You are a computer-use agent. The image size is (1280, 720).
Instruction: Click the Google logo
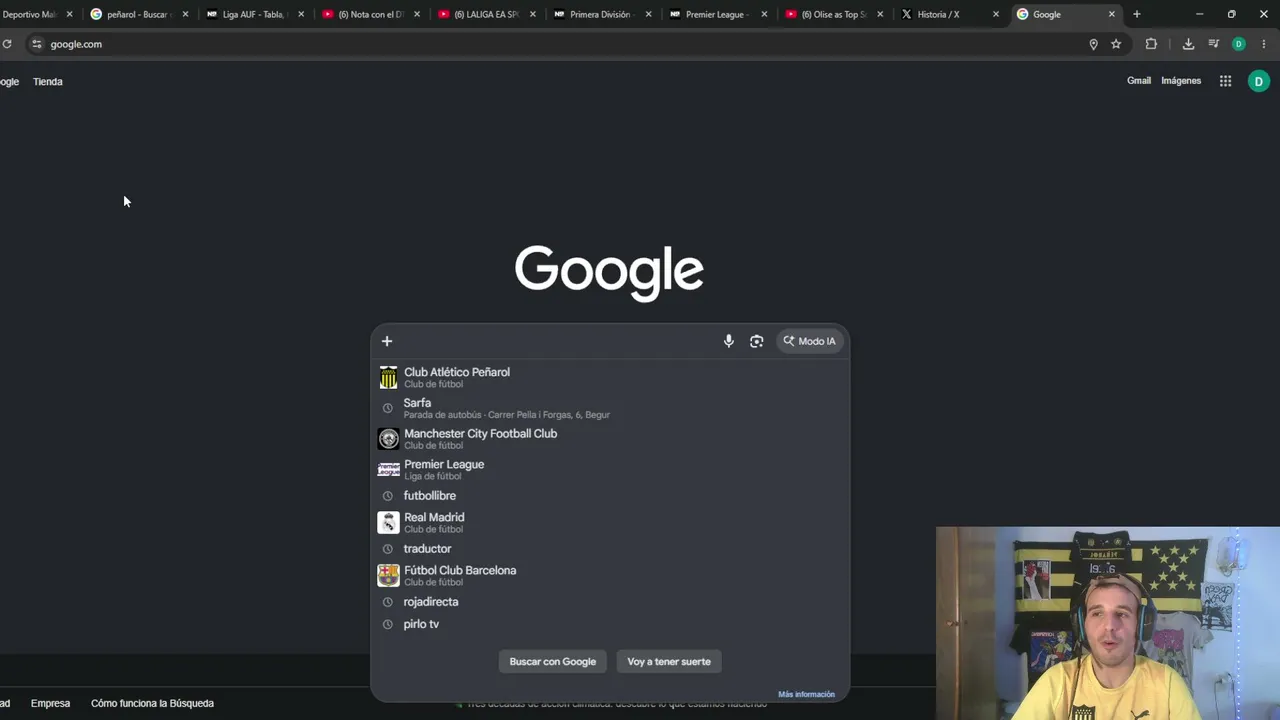point(609,272)
